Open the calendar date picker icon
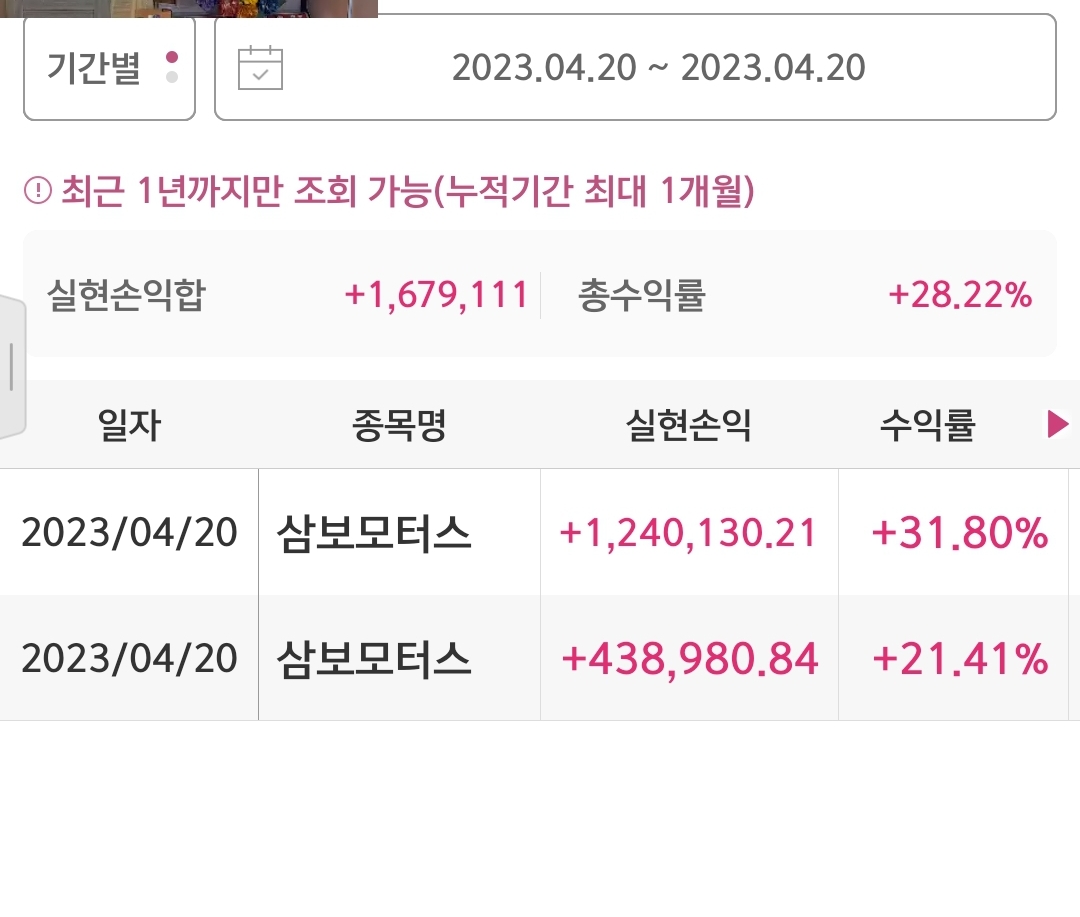The image size is (1080, 917). (x=260, y=68)
